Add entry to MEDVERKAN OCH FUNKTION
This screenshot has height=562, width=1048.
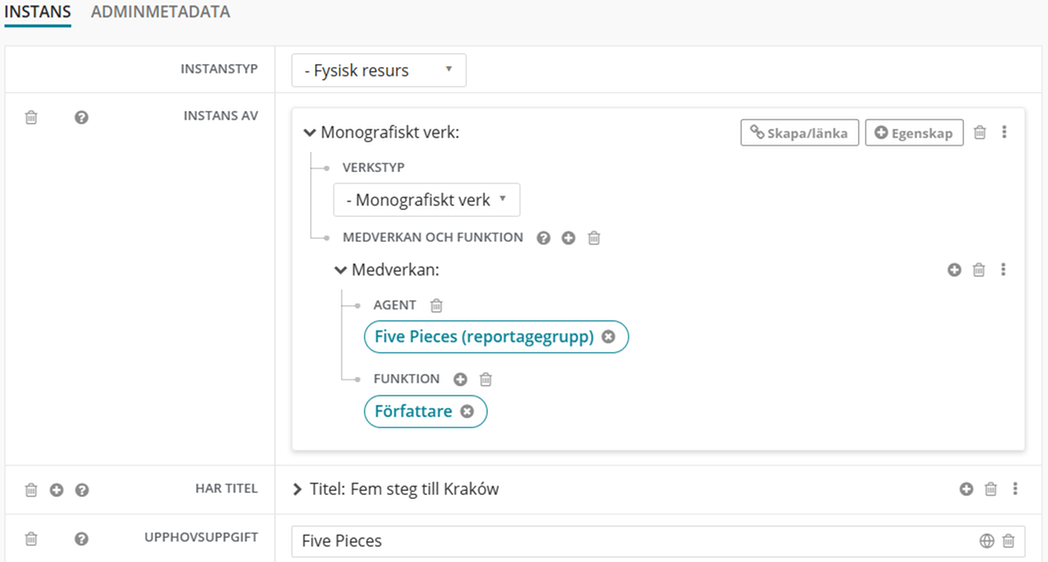pyautogui.click(x=568, y=238)
